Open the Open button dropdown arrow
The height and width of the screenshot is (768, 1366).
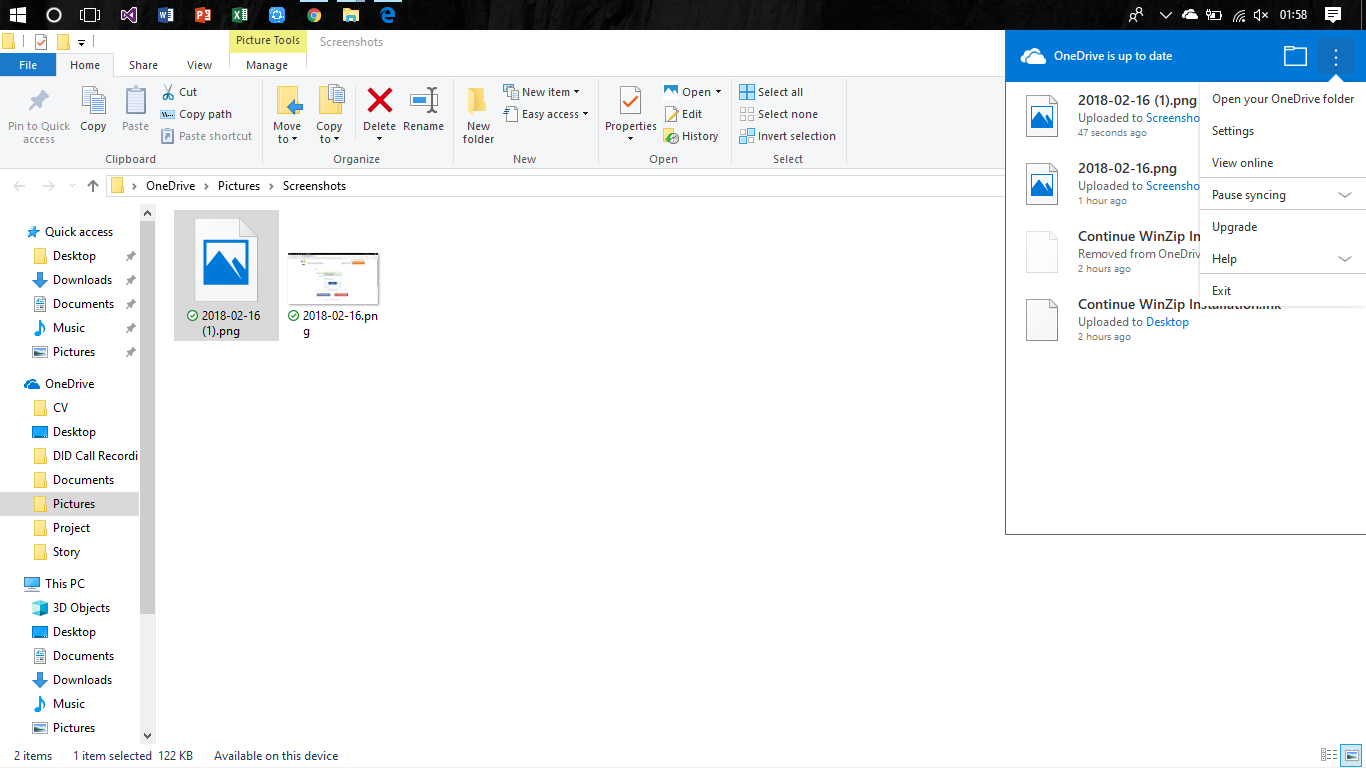coord(718,92)
